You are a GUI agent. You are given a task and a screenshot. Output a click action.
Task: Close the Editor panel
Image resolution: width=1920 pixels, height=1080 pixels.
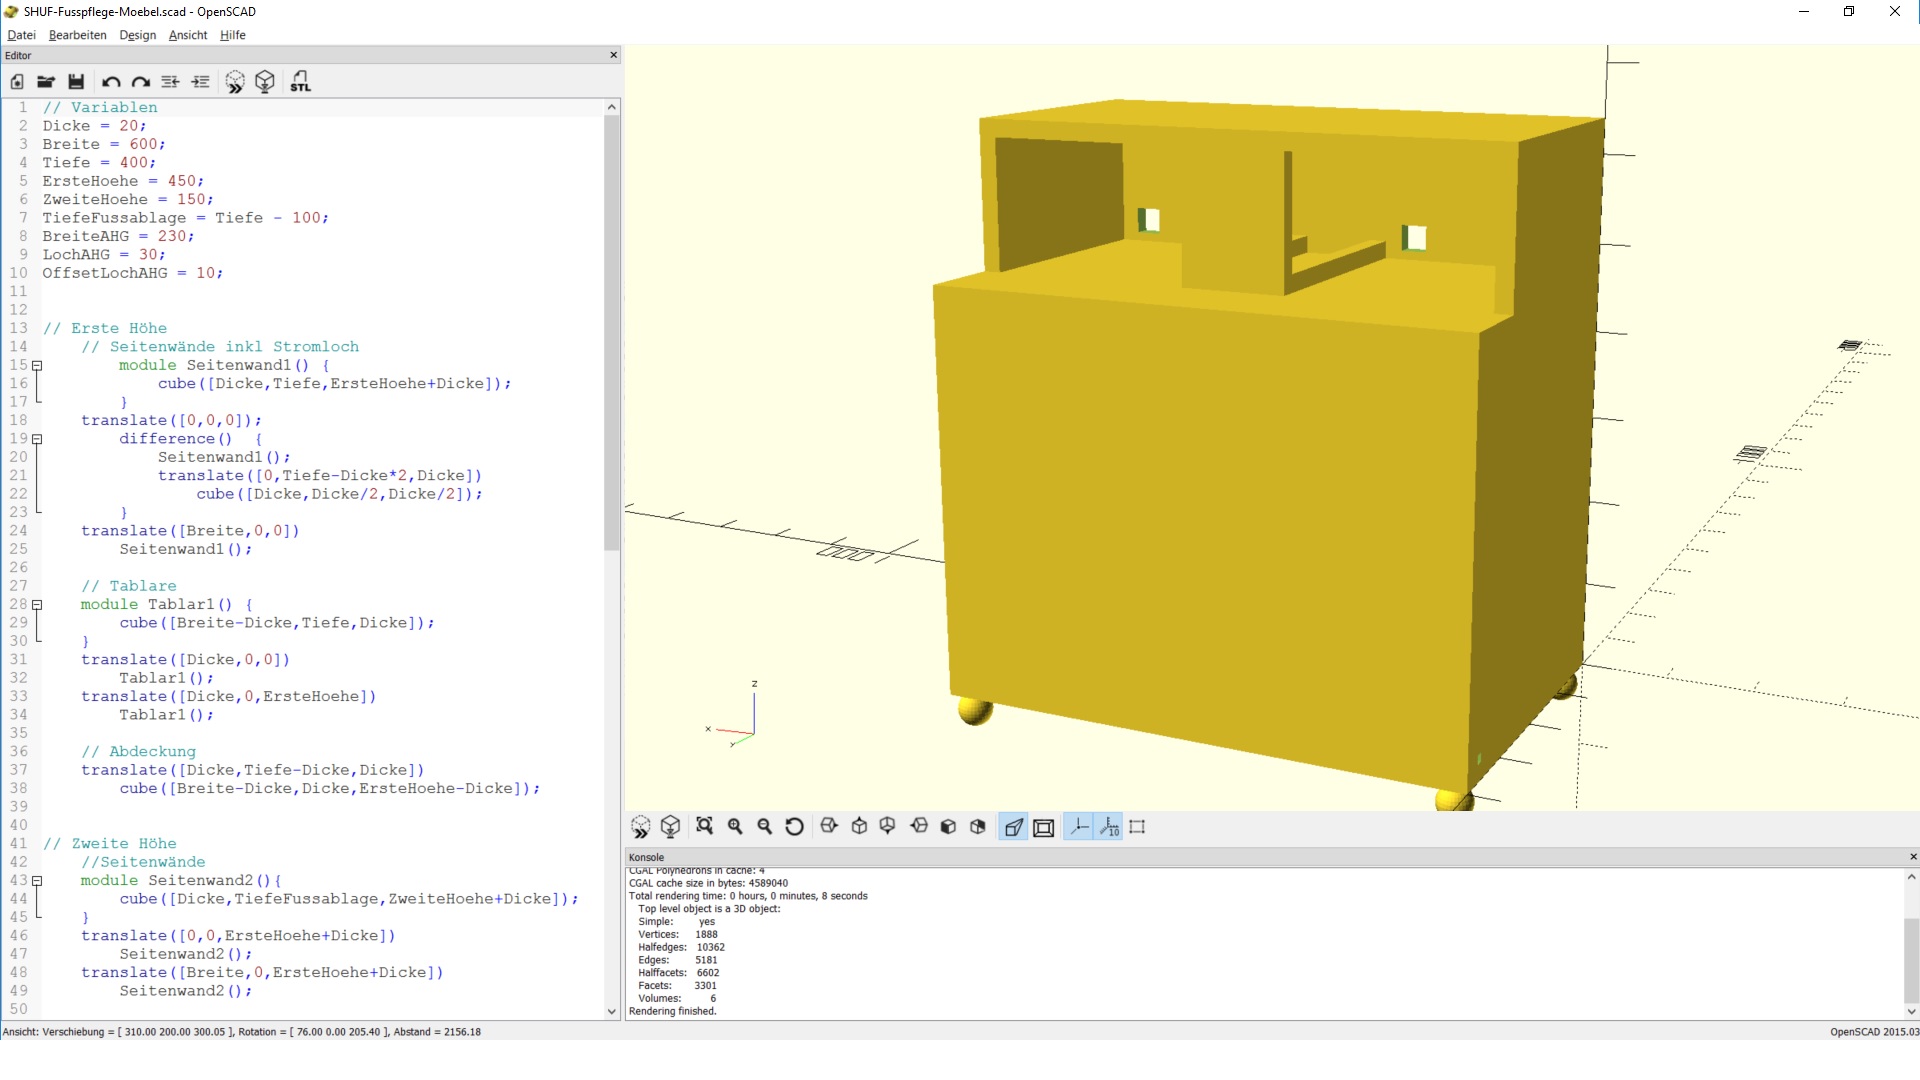[613, 55]
